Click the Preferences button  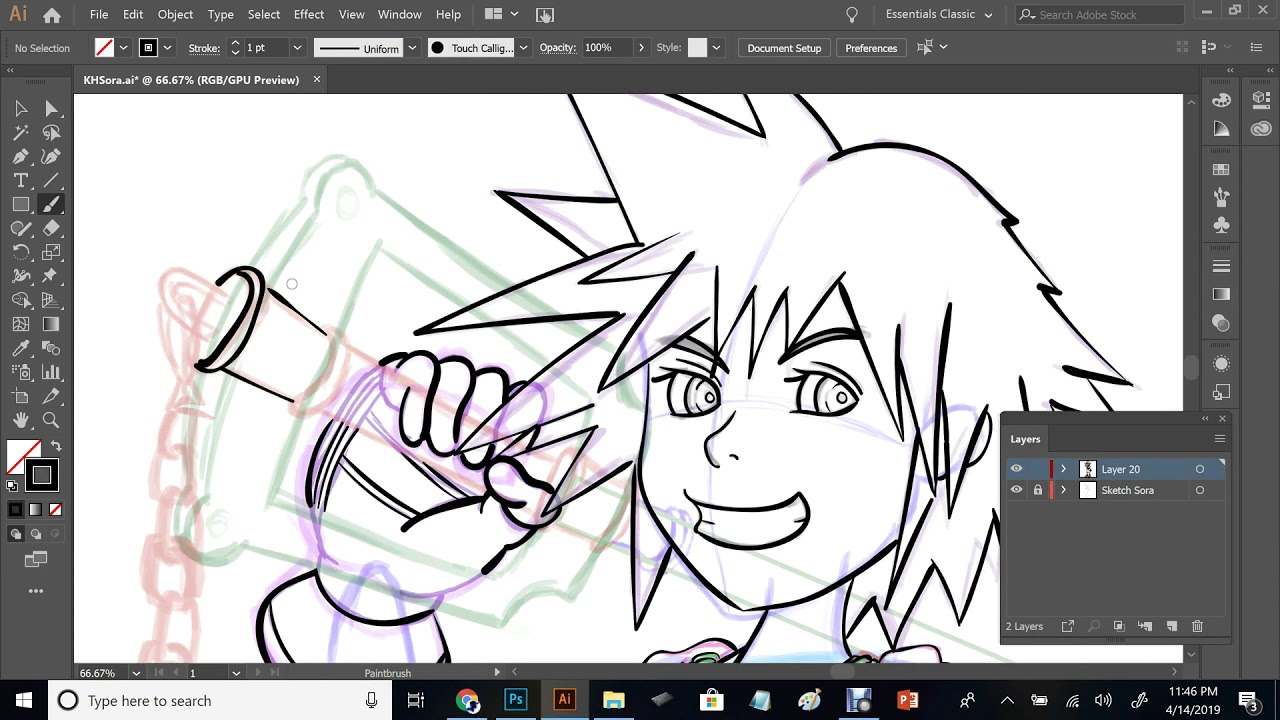click(x=871, y=48)
